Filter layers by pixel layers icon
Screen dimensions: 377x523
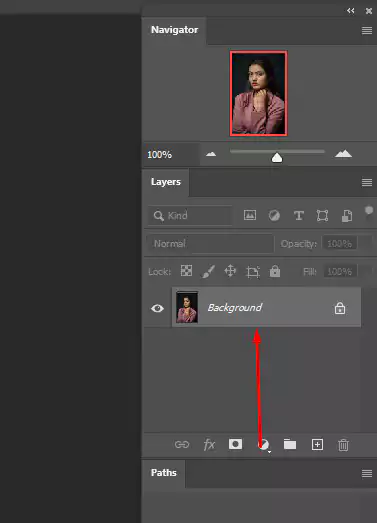(x=250, y=215)
